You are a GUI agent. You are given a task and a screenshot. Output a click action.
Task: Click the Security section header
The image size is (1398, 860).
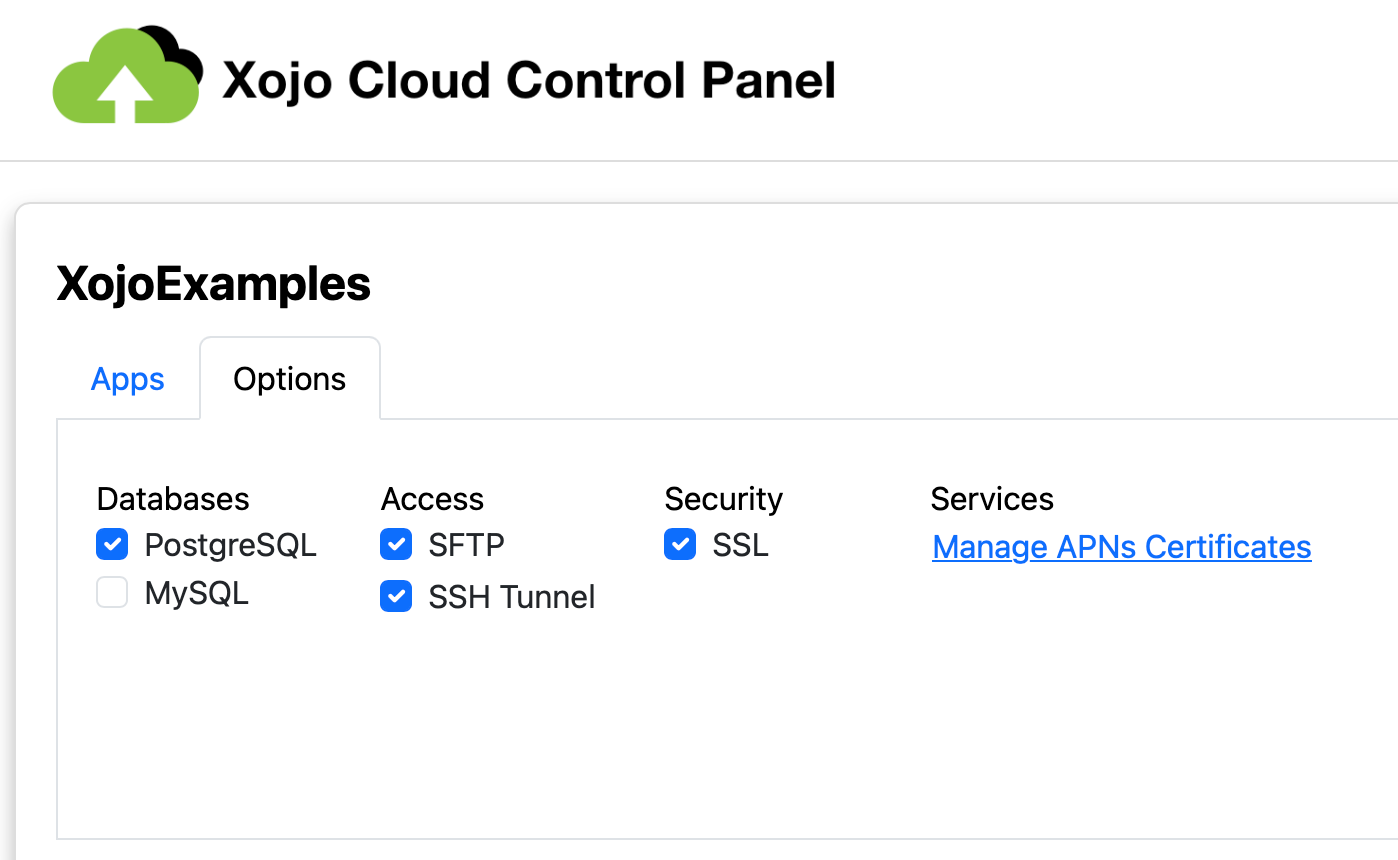coord(723,498)
